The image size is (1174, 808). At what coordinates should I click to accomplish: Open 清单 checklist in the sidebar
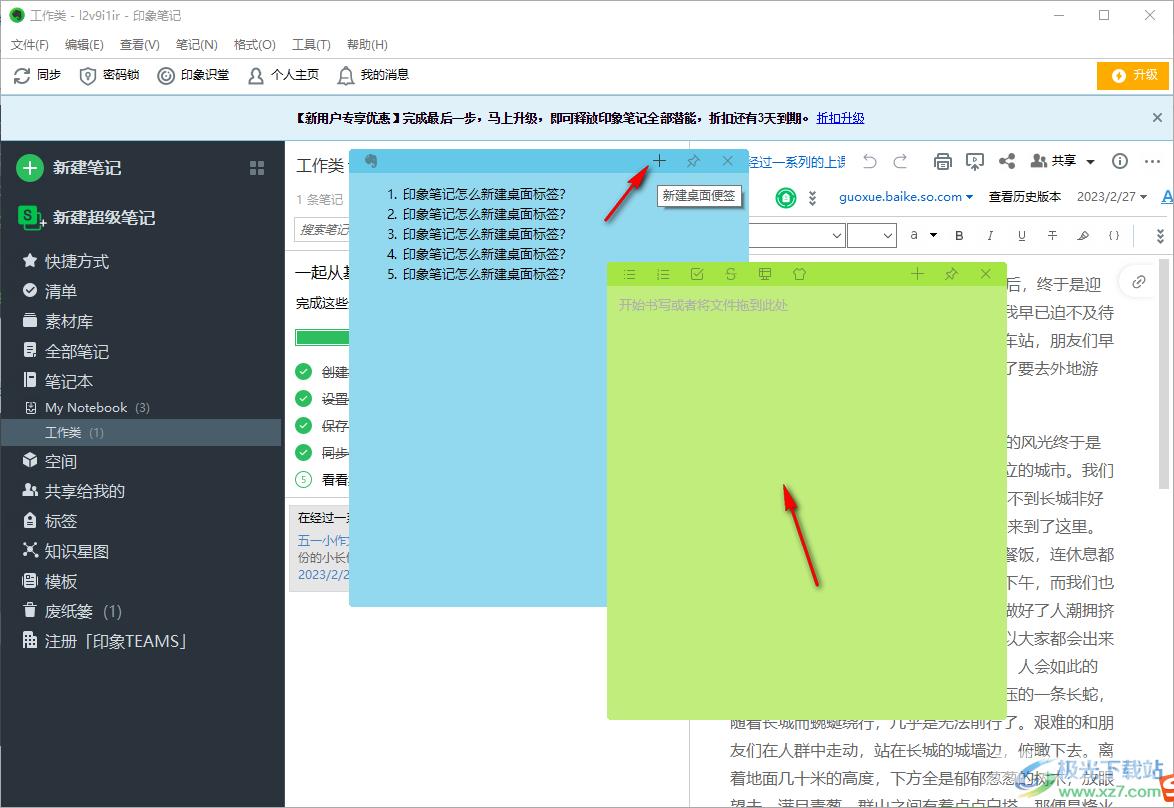pyautogui.click(x=50, y=291)
